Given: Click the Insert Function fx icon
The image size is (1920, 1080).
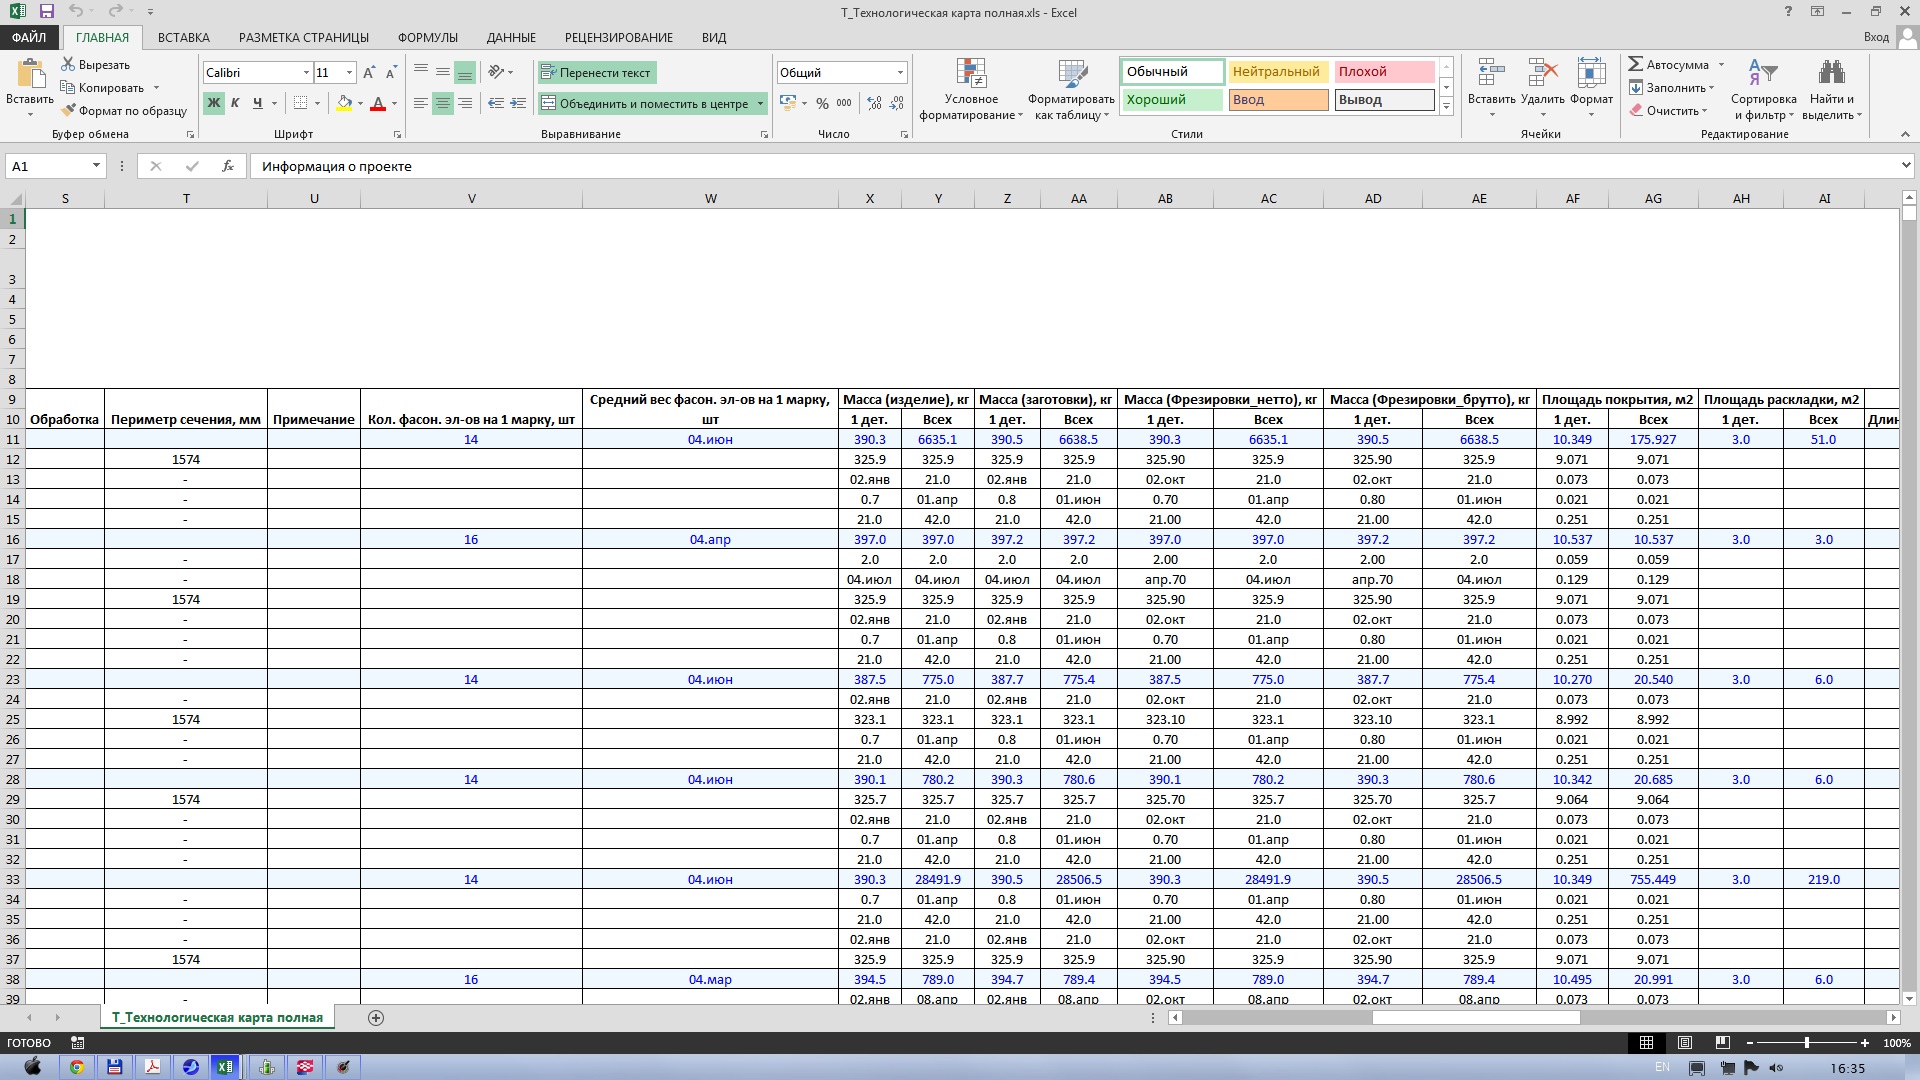Looking at the screenshot, I should click(x=228, y=166).
